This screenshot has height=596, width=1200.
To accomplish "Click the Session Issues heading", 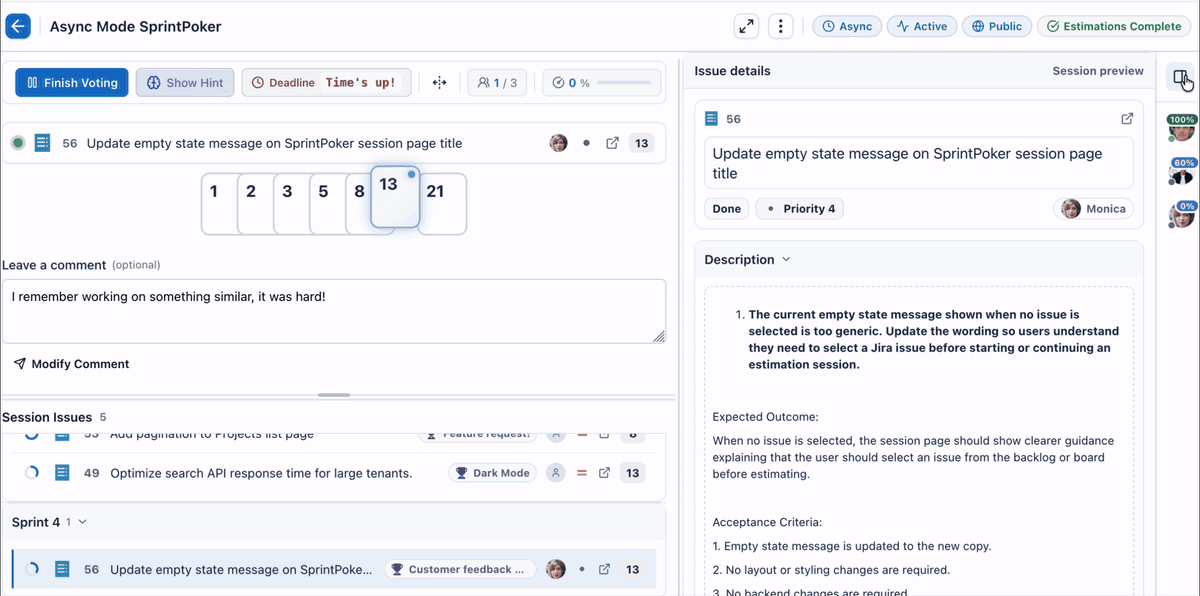I will [47, 417].
